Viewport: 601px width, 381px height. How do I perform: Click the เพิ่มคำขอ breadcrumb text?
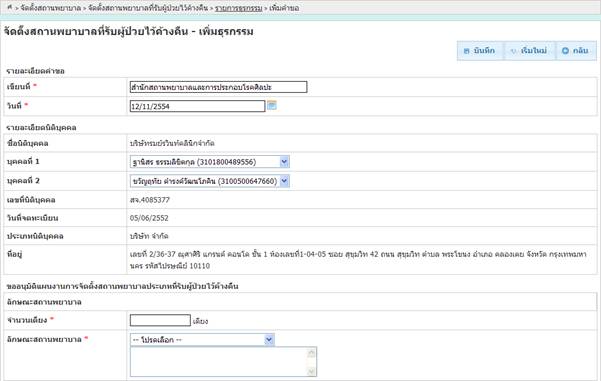click(284, 8)
